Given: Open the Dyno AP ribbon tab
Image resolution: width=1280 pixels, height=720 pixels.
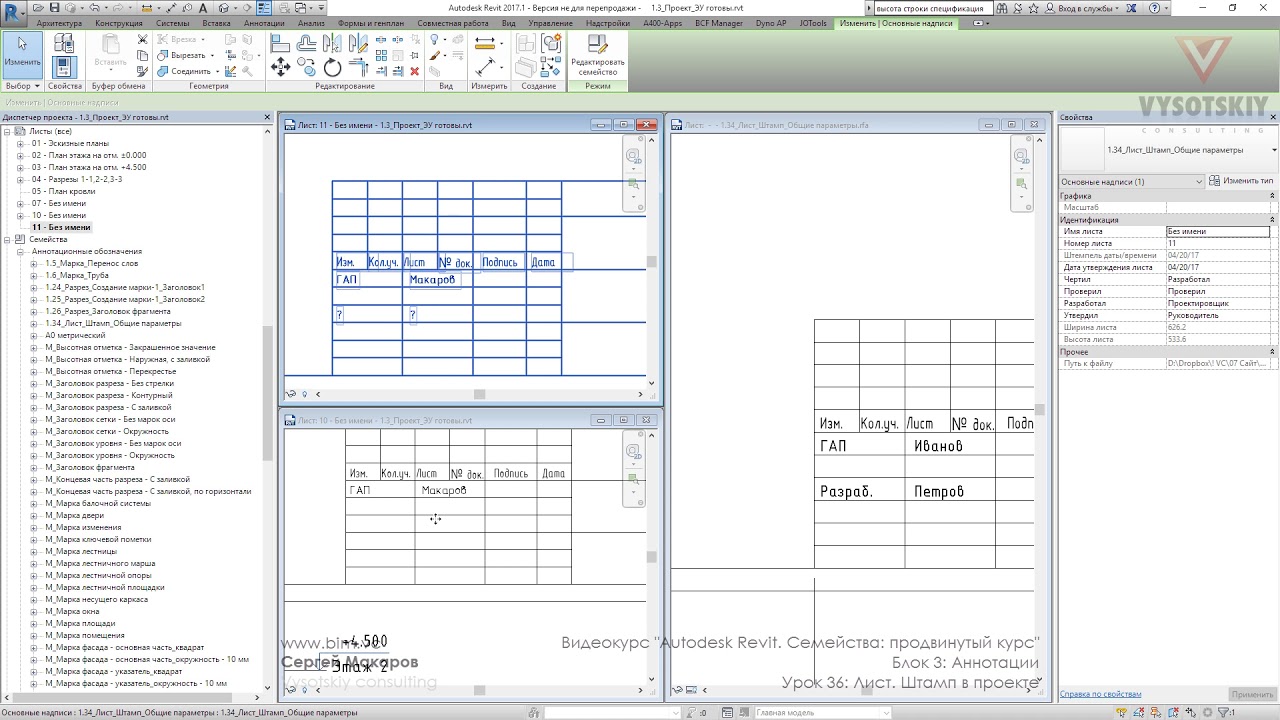Looking at the screenshot, I should click(771, 22).
